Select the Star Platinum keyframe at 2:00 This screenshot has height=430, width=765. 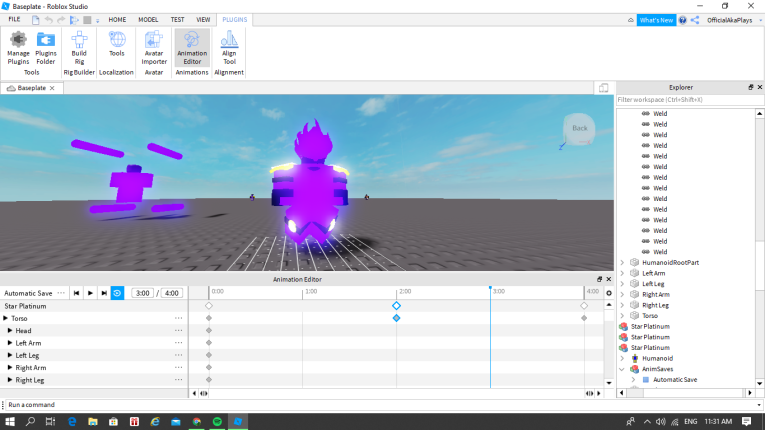pyautogui.click(x=396, y=306)
